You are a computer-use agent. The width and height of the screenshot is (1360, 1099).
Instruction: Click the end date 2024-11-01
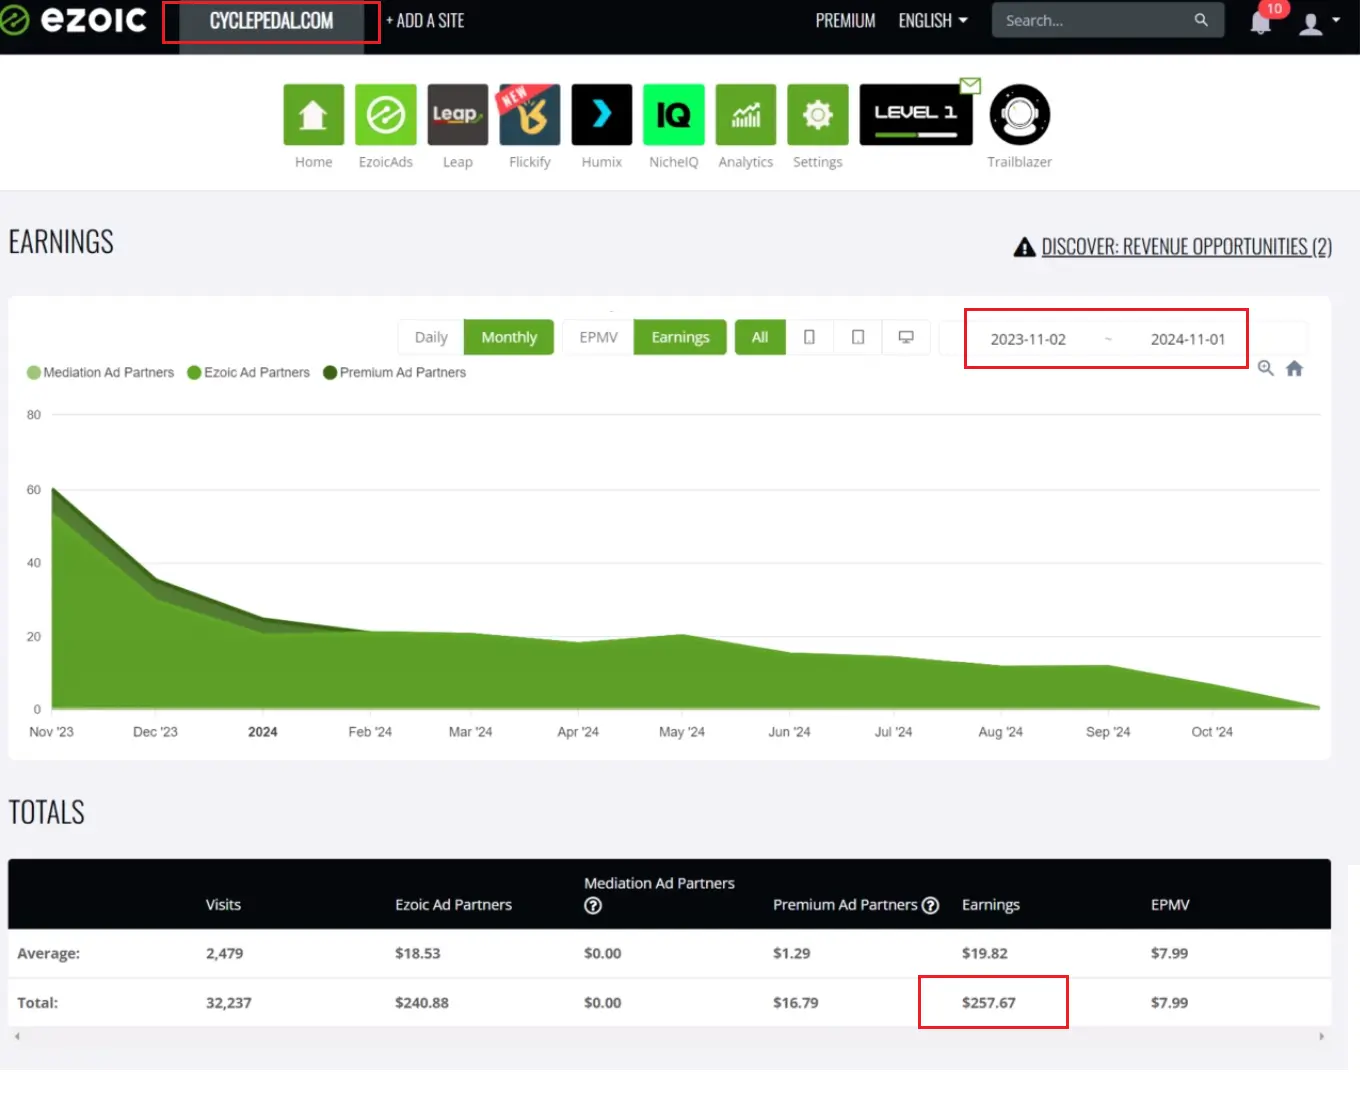click(1187, 339)
